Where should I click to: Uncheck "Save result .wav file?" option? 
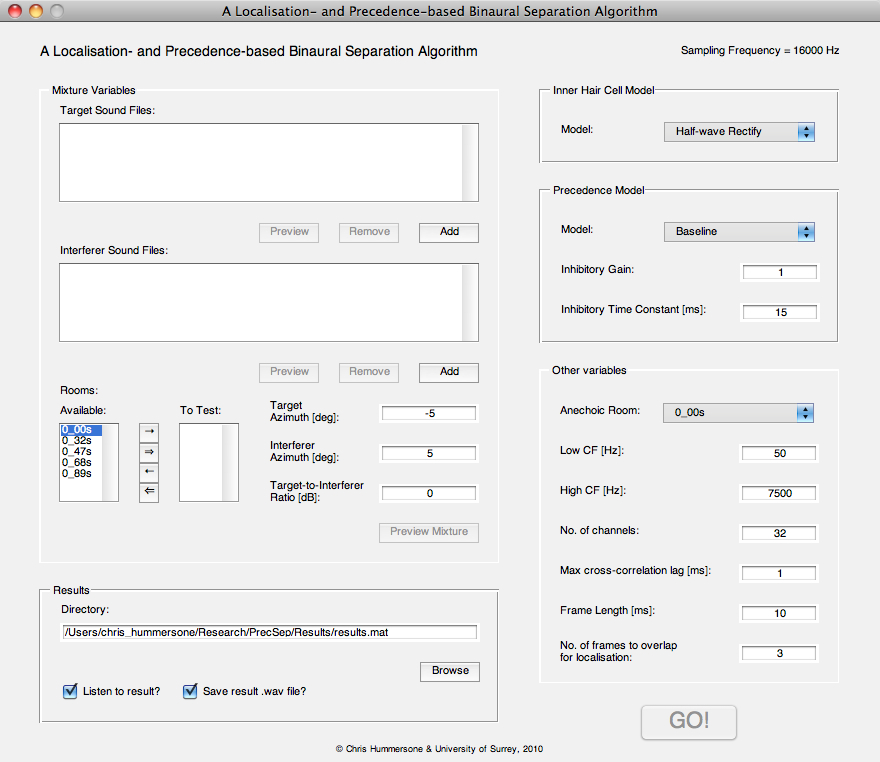point(190,691)
